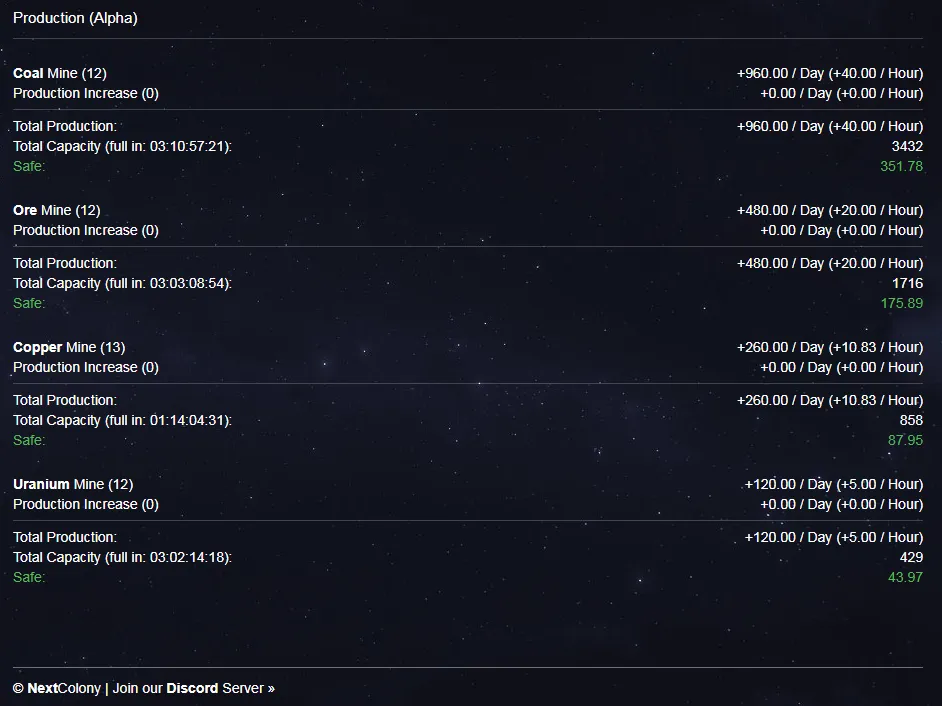The height and width of the screenshot is (706, 942).
Task: Select the Uranium Mine (12) label
Action: tap(73, 484)
